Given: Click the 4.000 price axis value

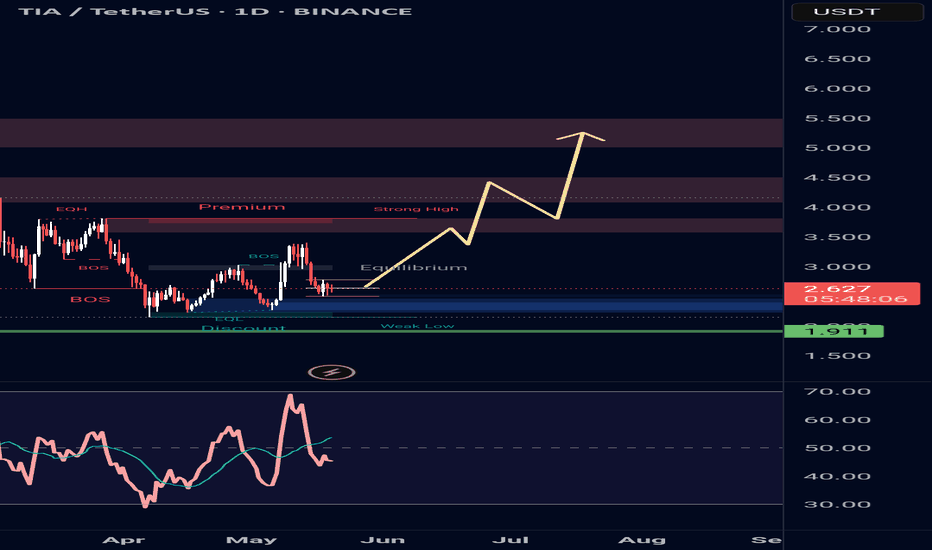Looking at the screenshot, I should point(837,208).
